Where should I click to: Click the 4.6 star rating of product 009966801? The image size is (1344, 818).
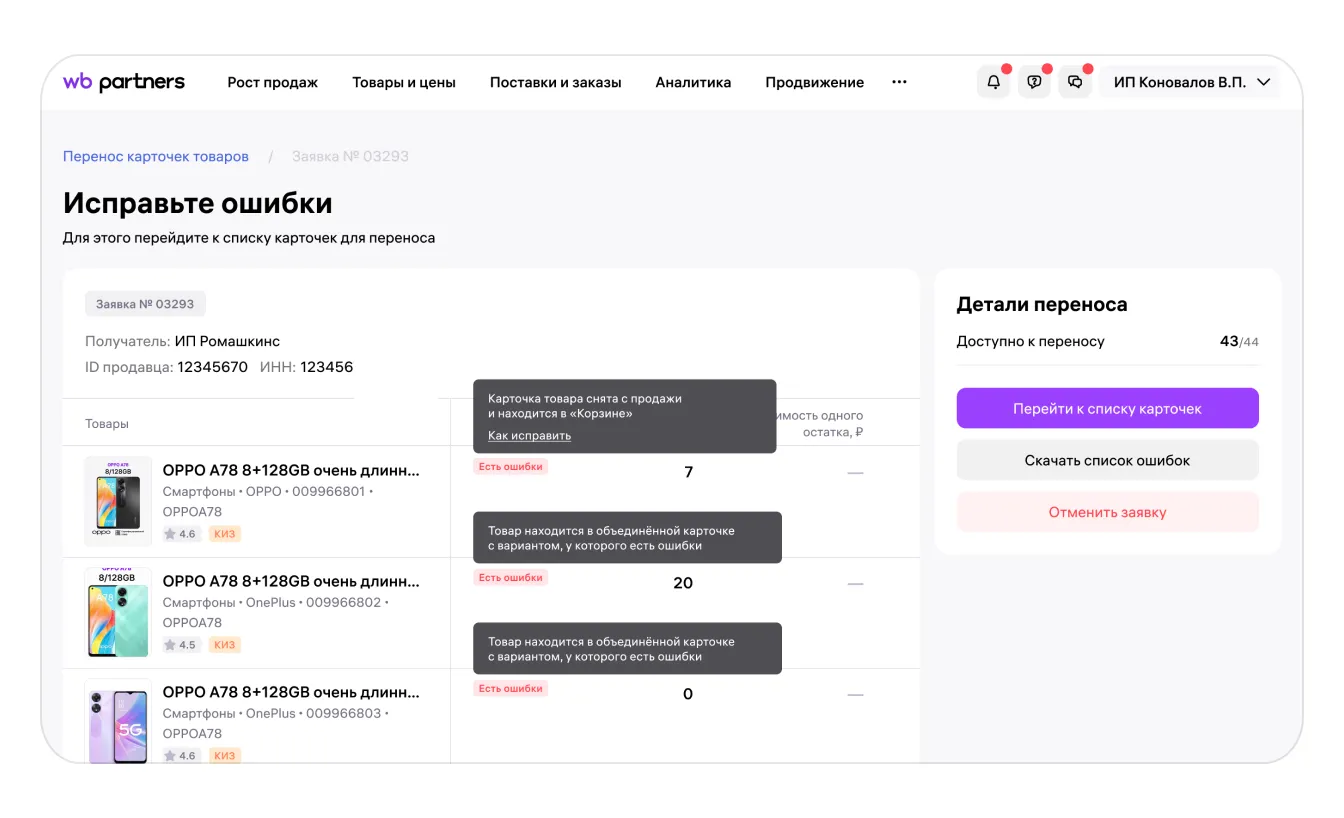[181, 534]
